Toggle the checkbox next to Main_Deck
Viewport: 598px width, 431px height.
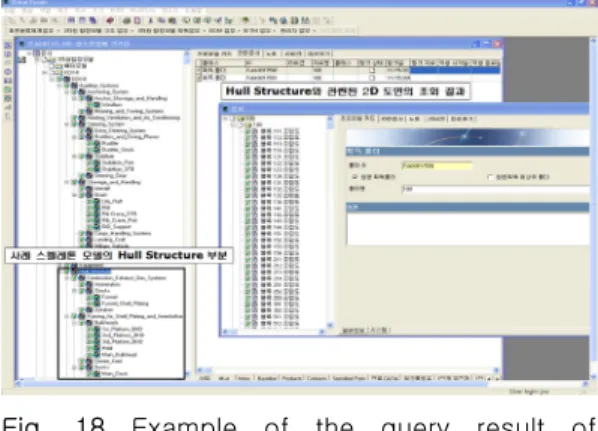tap(90, 374)
